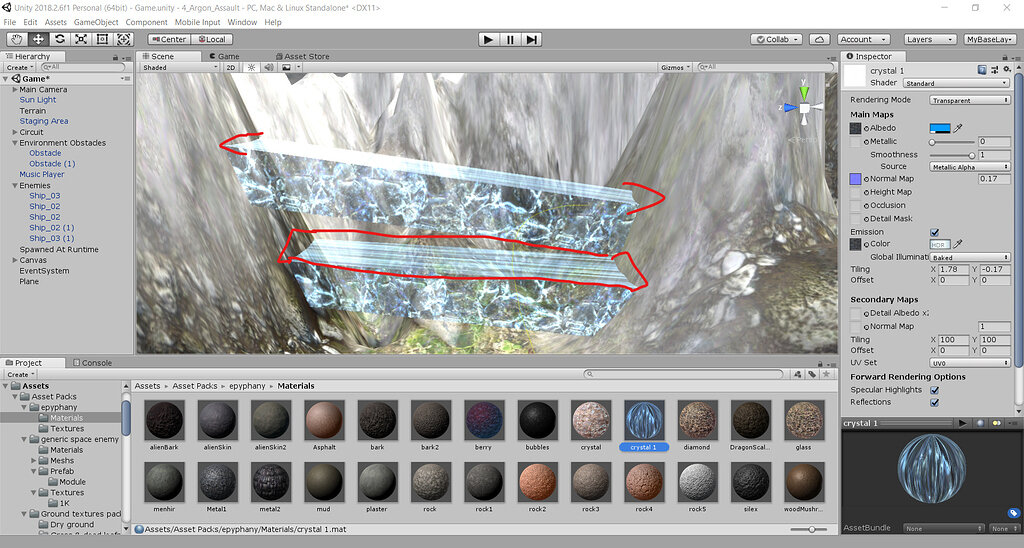1024x548 pixels.
Task: Play the material preview animation
Action: point(962,423)
